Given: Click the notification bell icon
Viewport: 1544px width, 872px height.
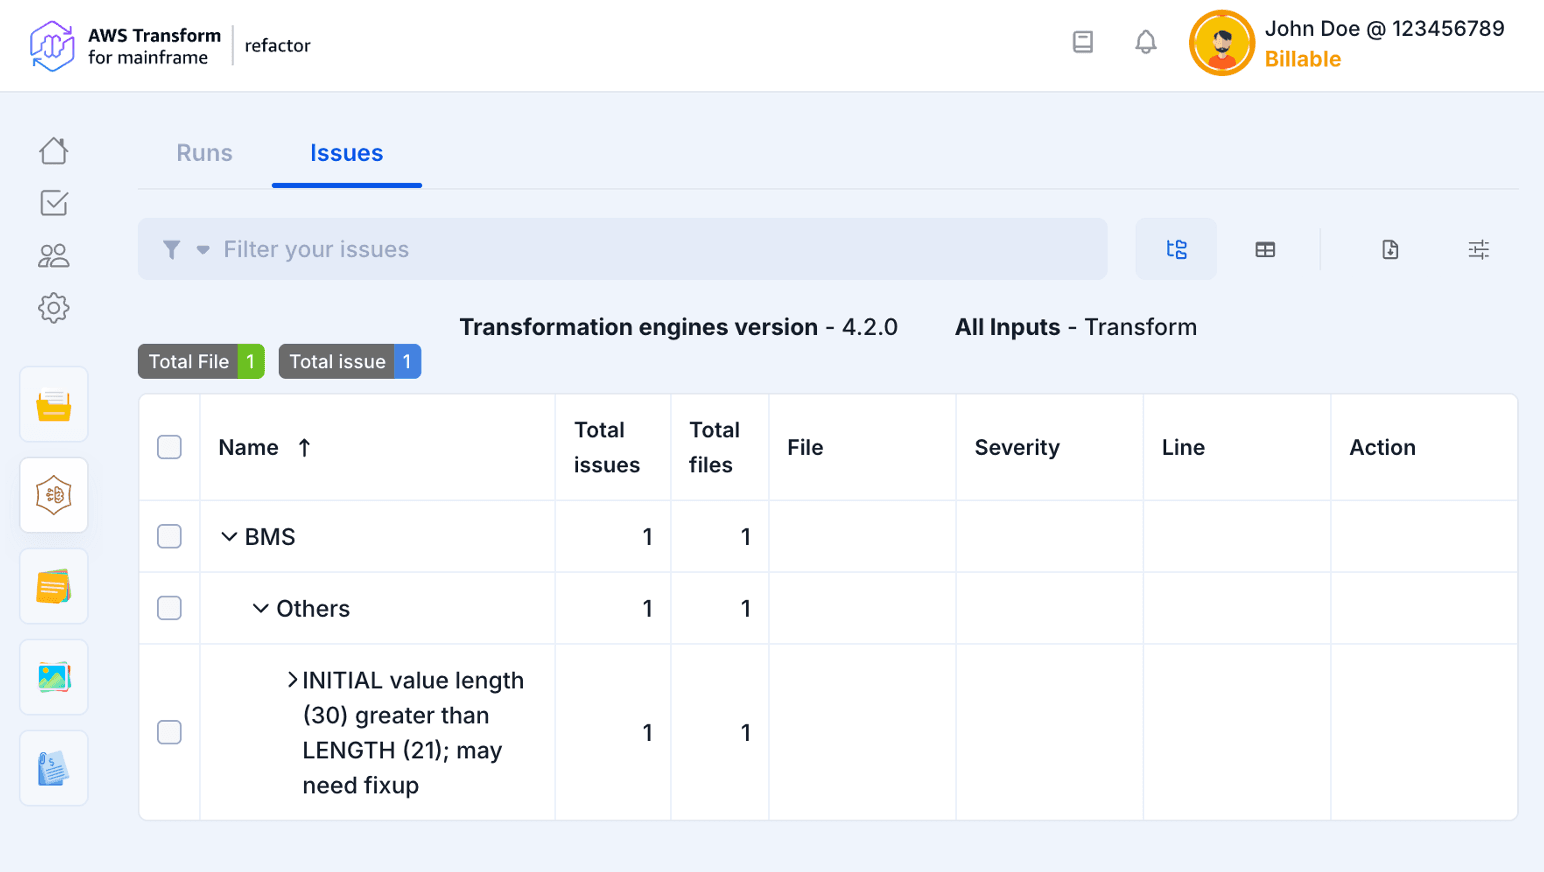Looking at the screenshot, I should (x=1145, y=42).
